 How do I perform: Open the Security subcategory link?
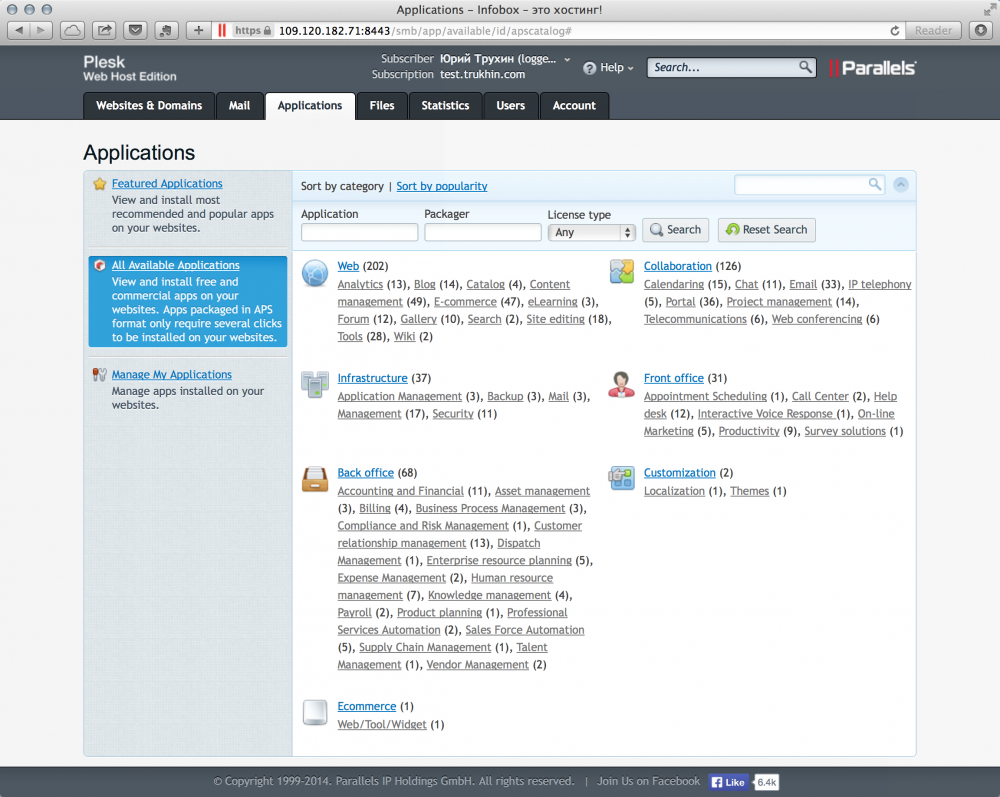(453, 414)
